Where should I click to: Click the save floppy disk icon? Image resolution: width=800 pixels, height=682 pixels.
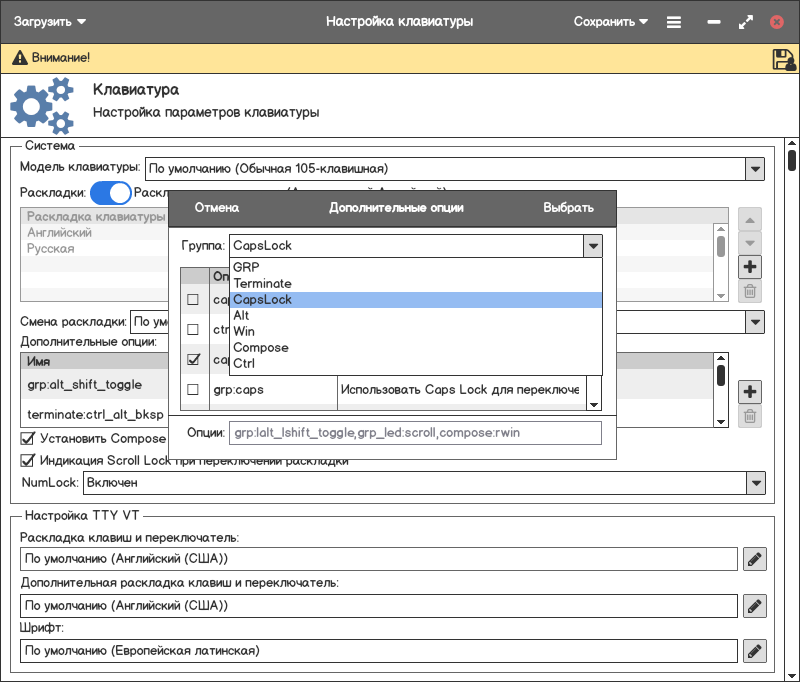click(783, 59)
